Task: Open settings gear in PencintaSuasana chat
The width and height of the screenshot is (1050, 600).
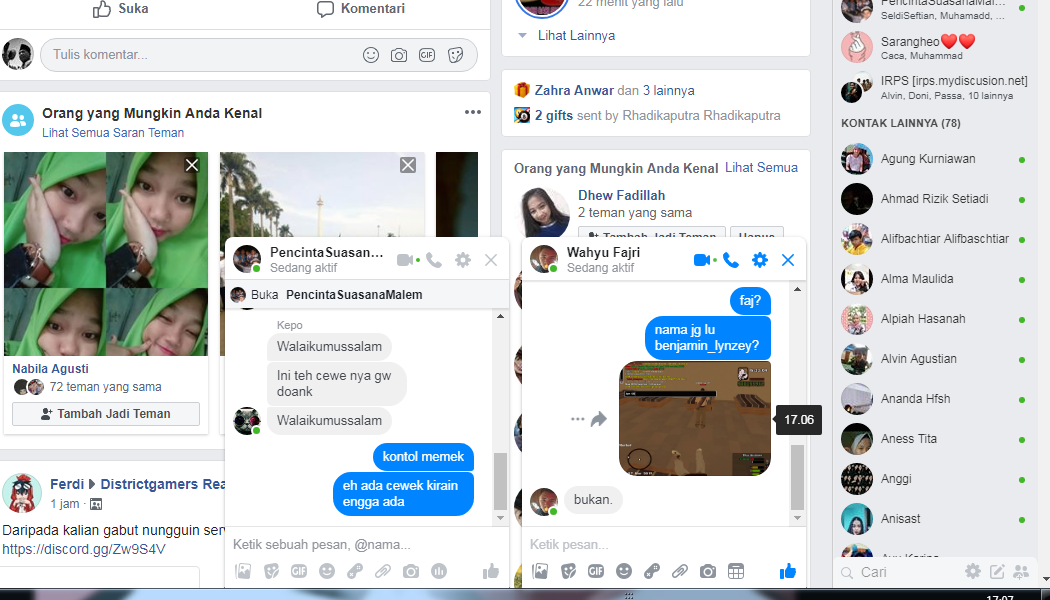Action: coord(463,260)
